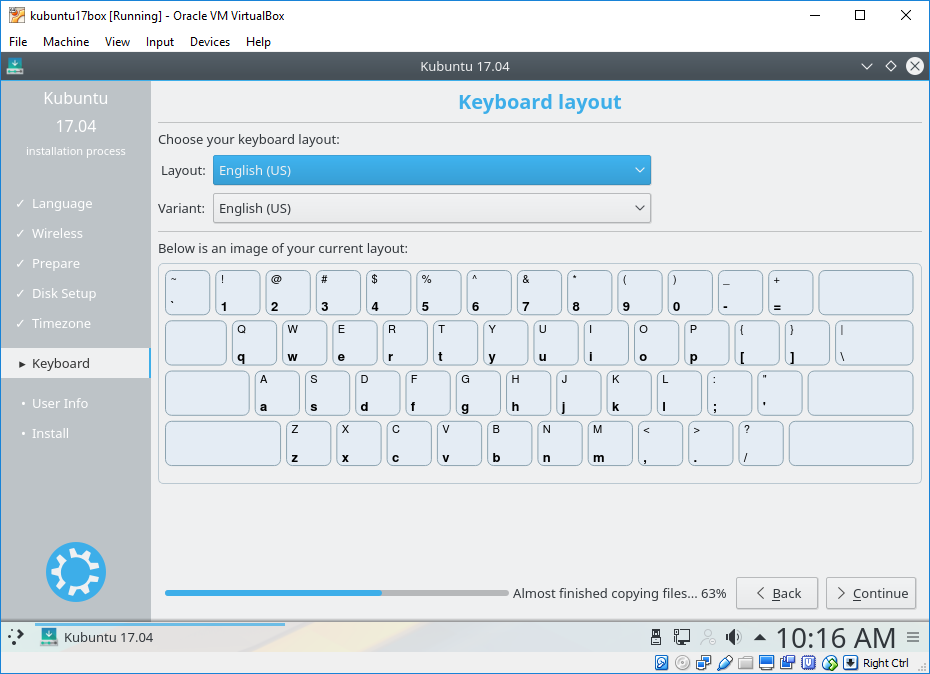The image size is (930, 674).
Task: Select the Keyboard step in the sidebar
Action: pyautogui.click(x=75, y=363)
